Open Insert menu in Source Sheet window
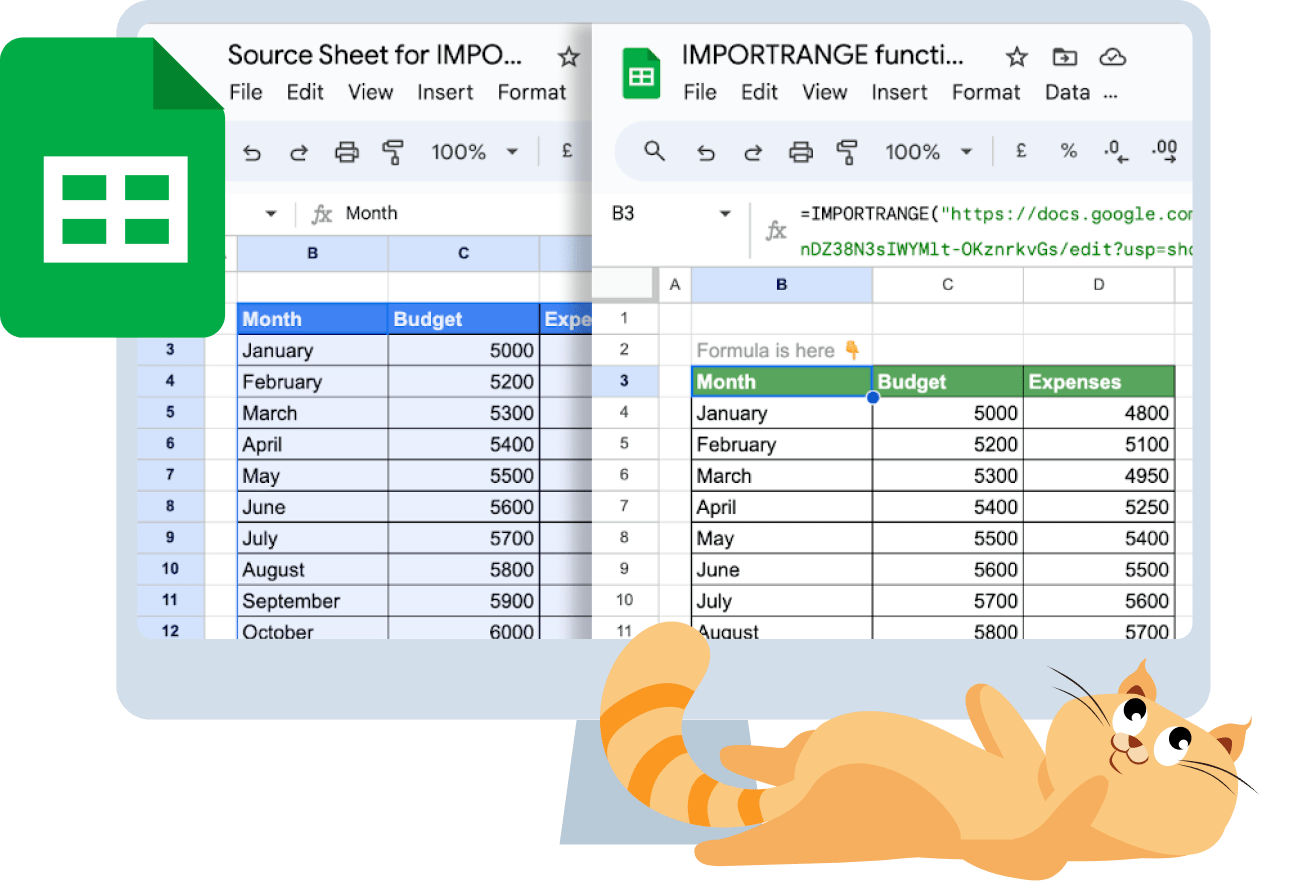Viewport: 1291px width, 893px height. pos(445,92)
